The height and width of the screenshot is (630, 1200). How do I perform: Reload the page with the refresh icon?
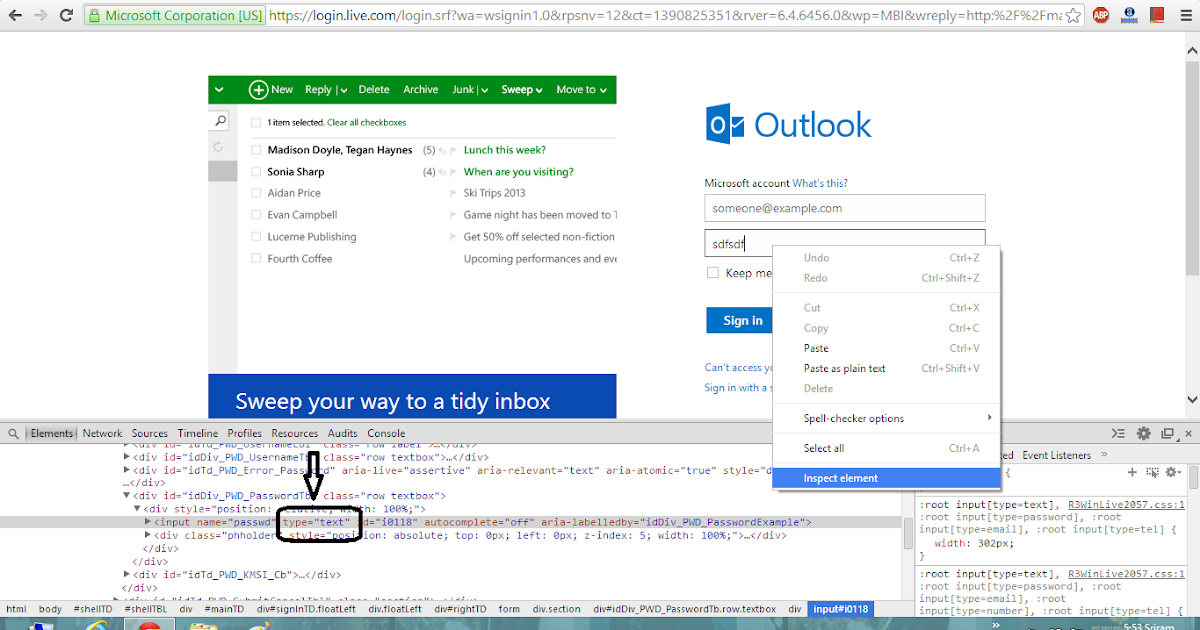pyautogui.click(x=68, y=16)
